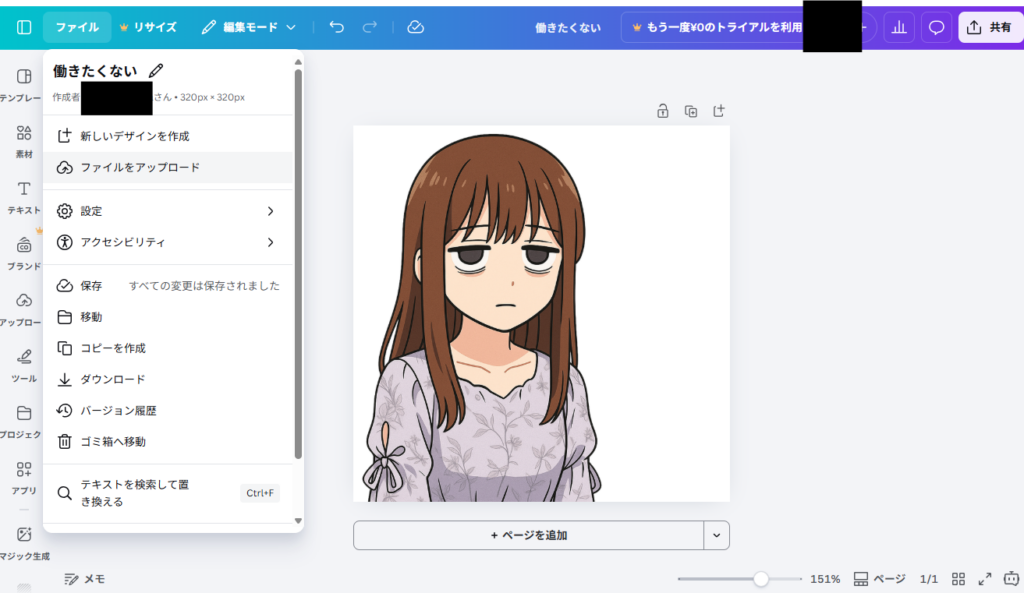Toggle the sidebar panel icon at top left

[24, 27]
